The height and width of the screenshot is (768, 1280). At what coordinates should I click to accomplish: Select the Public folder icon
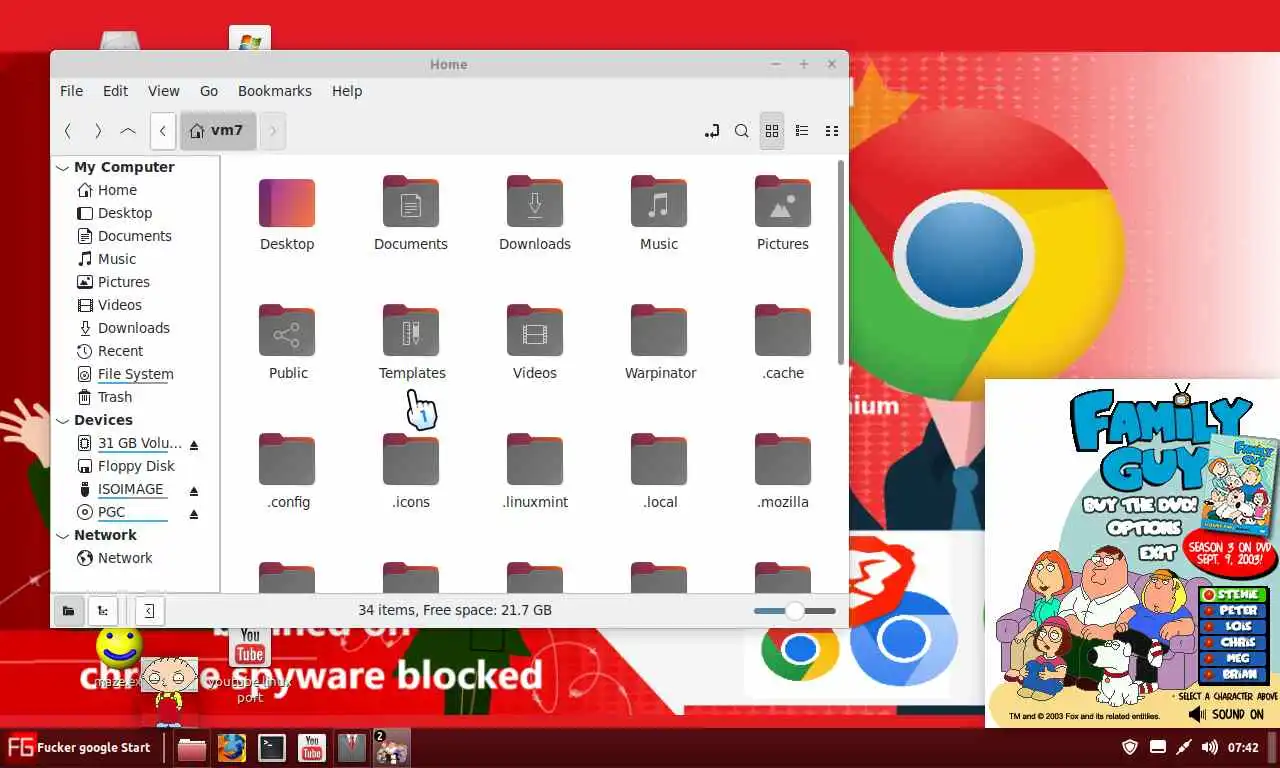(x=287, y=332)
